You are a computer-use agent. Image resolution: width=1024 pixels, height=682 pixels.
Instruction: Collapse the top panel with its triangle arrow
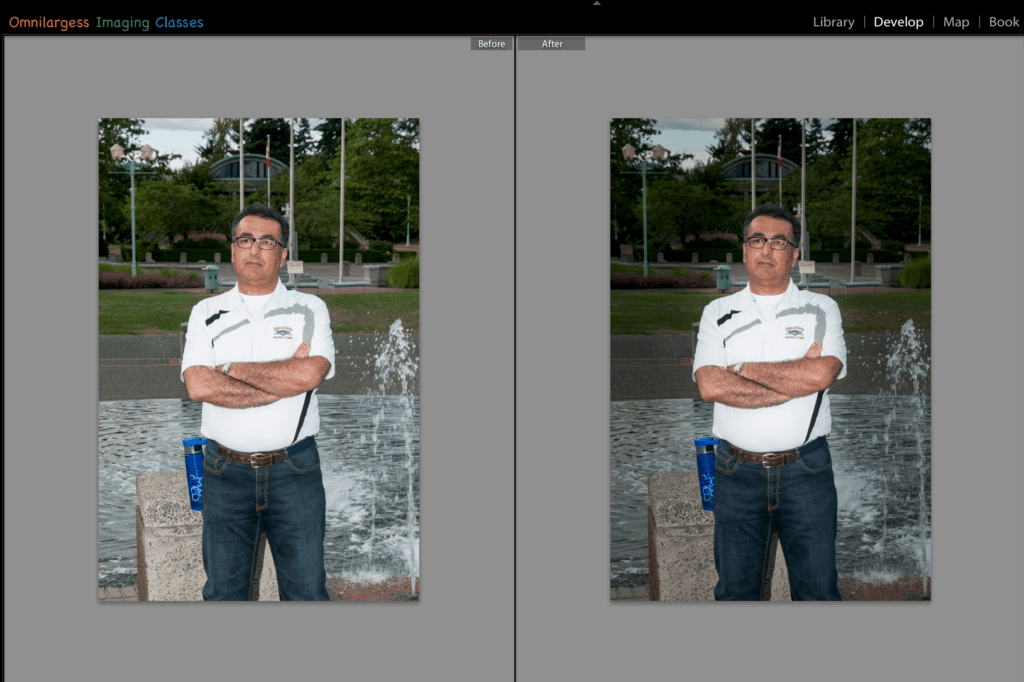coord(597,3)
